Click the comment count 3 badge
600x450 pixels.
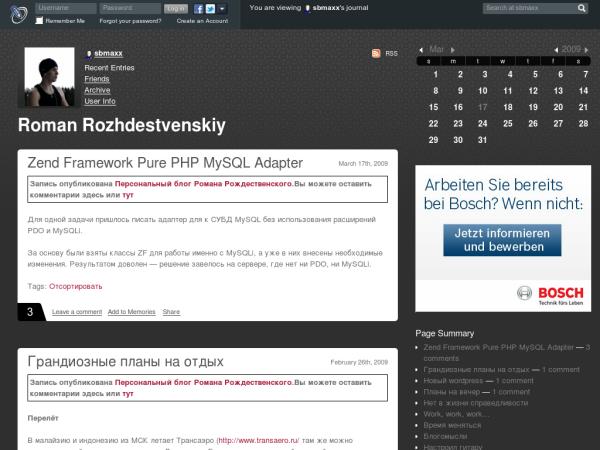(x=30, y=312)
